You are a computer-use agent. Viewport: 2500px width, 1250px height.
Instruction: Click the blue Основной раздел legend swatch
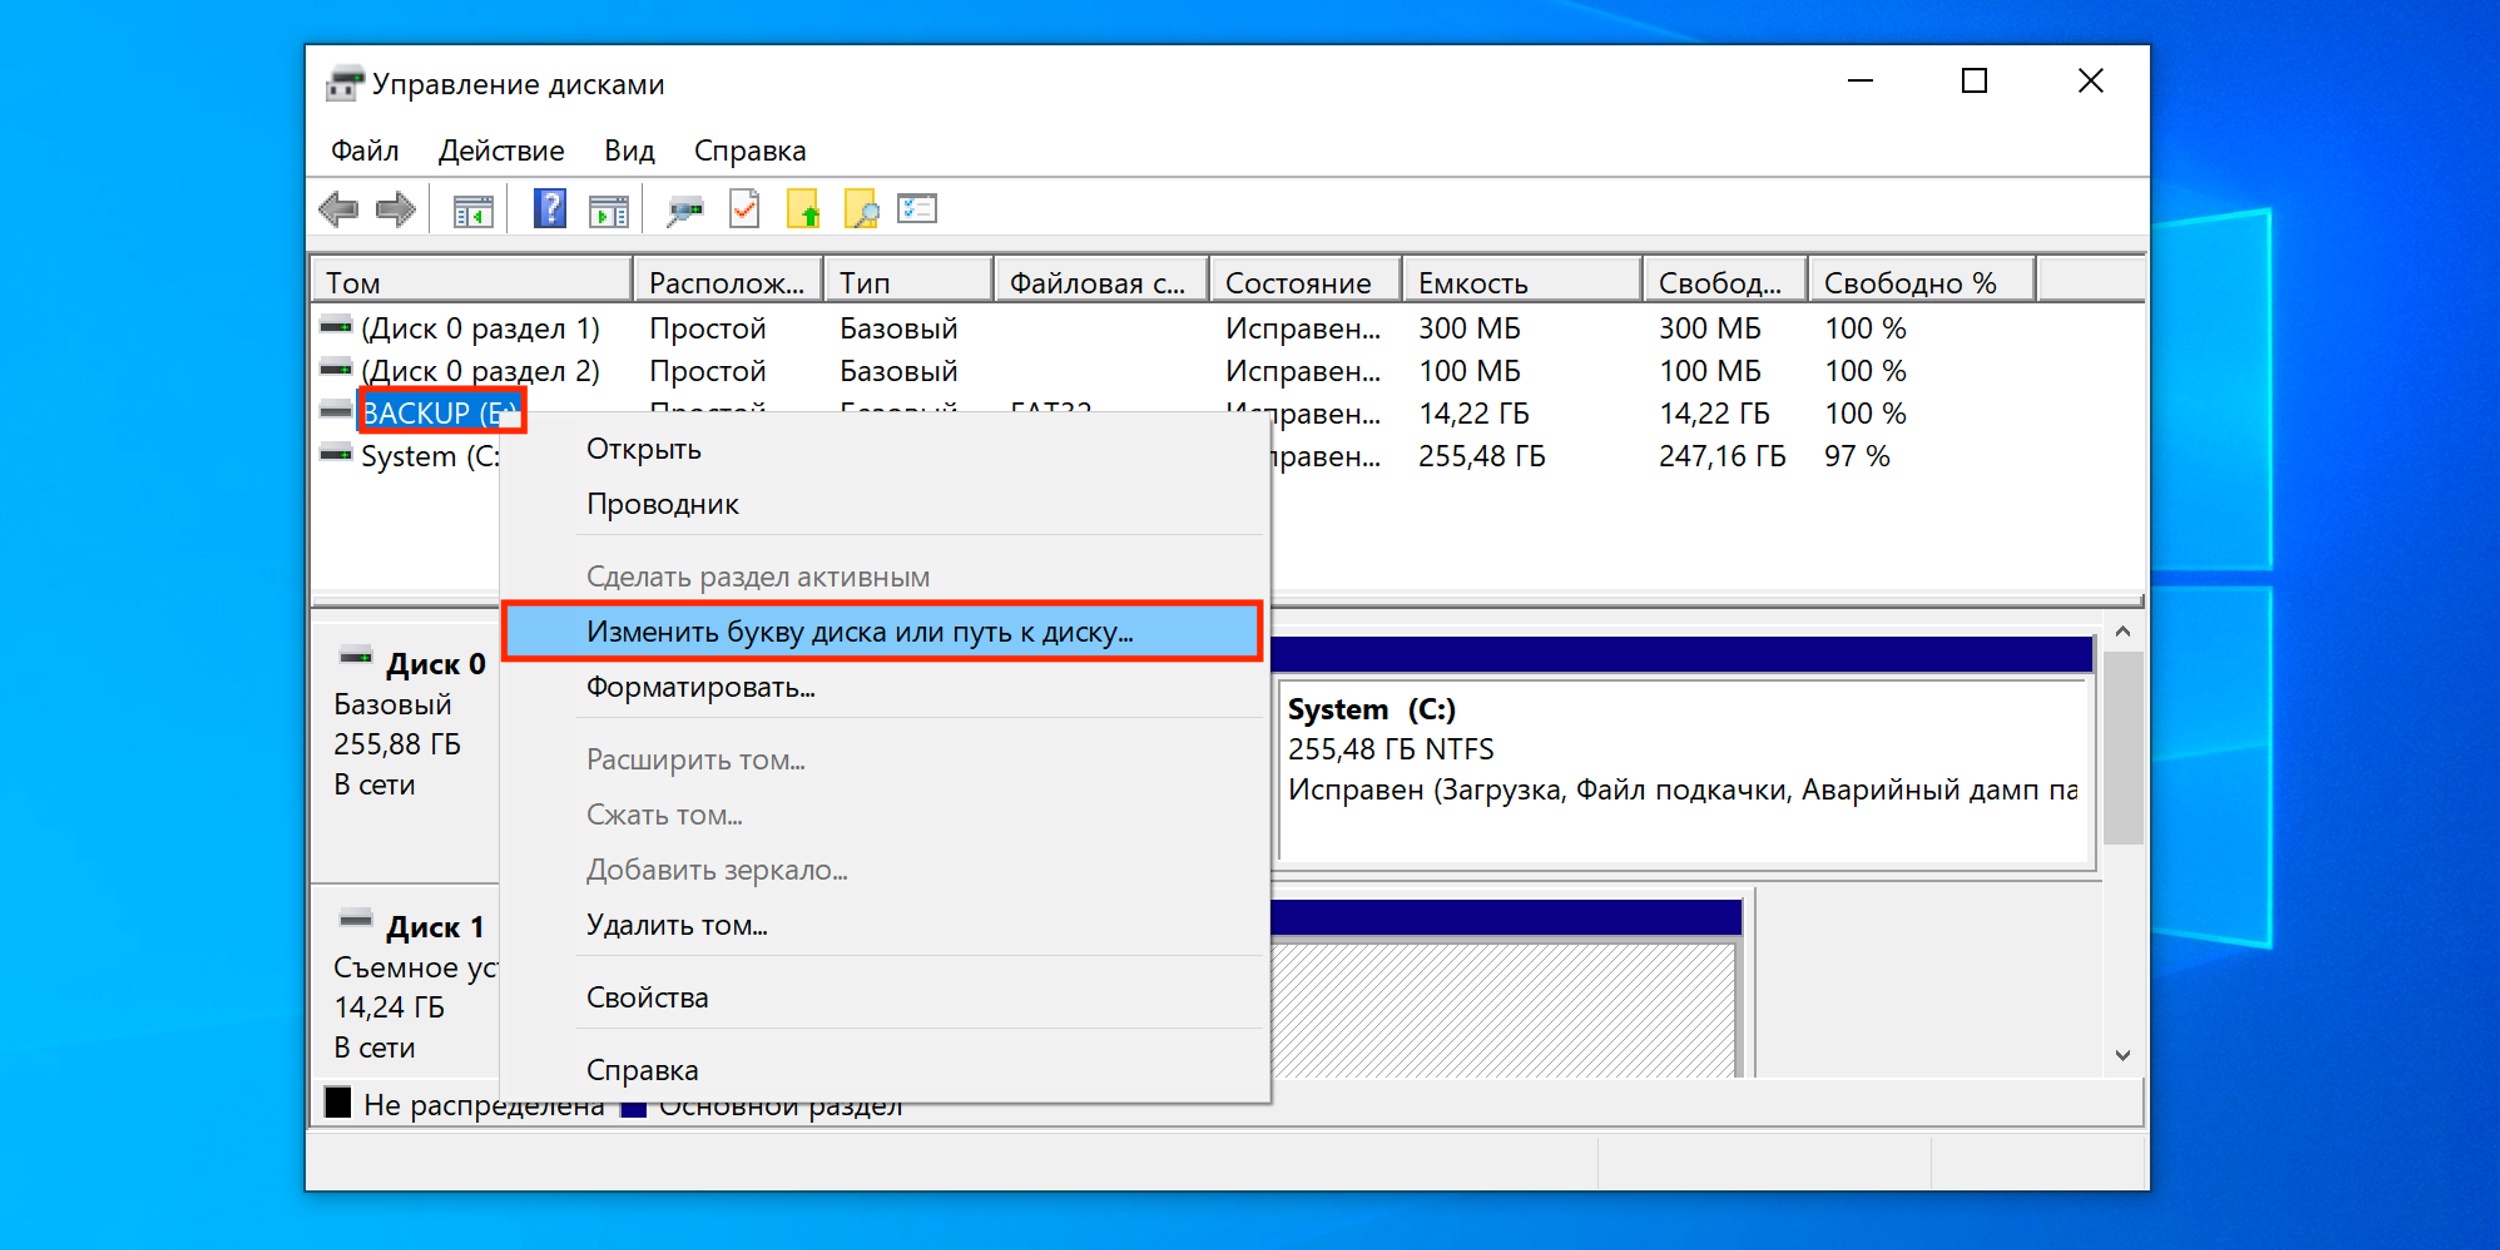pos(633,1109)
